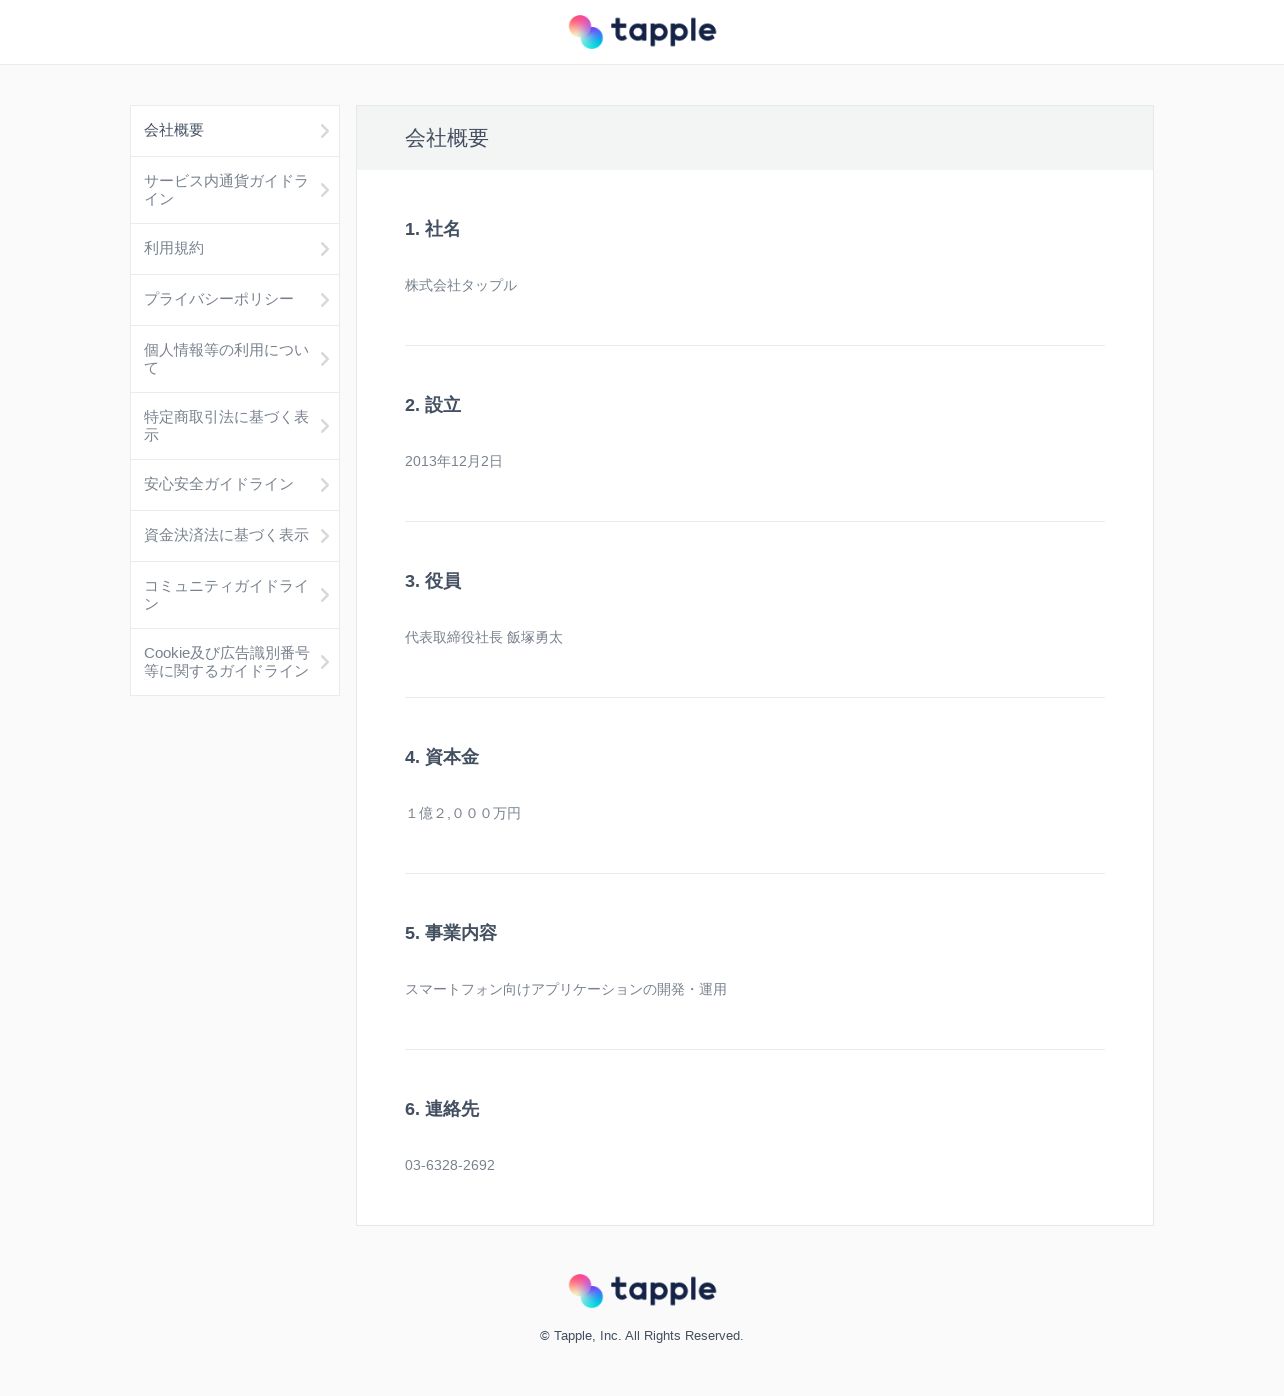The width and height of the screenshot is (1284, 1396).
Task: Open プライバシーポリシー page
Action: pos(235,300)
